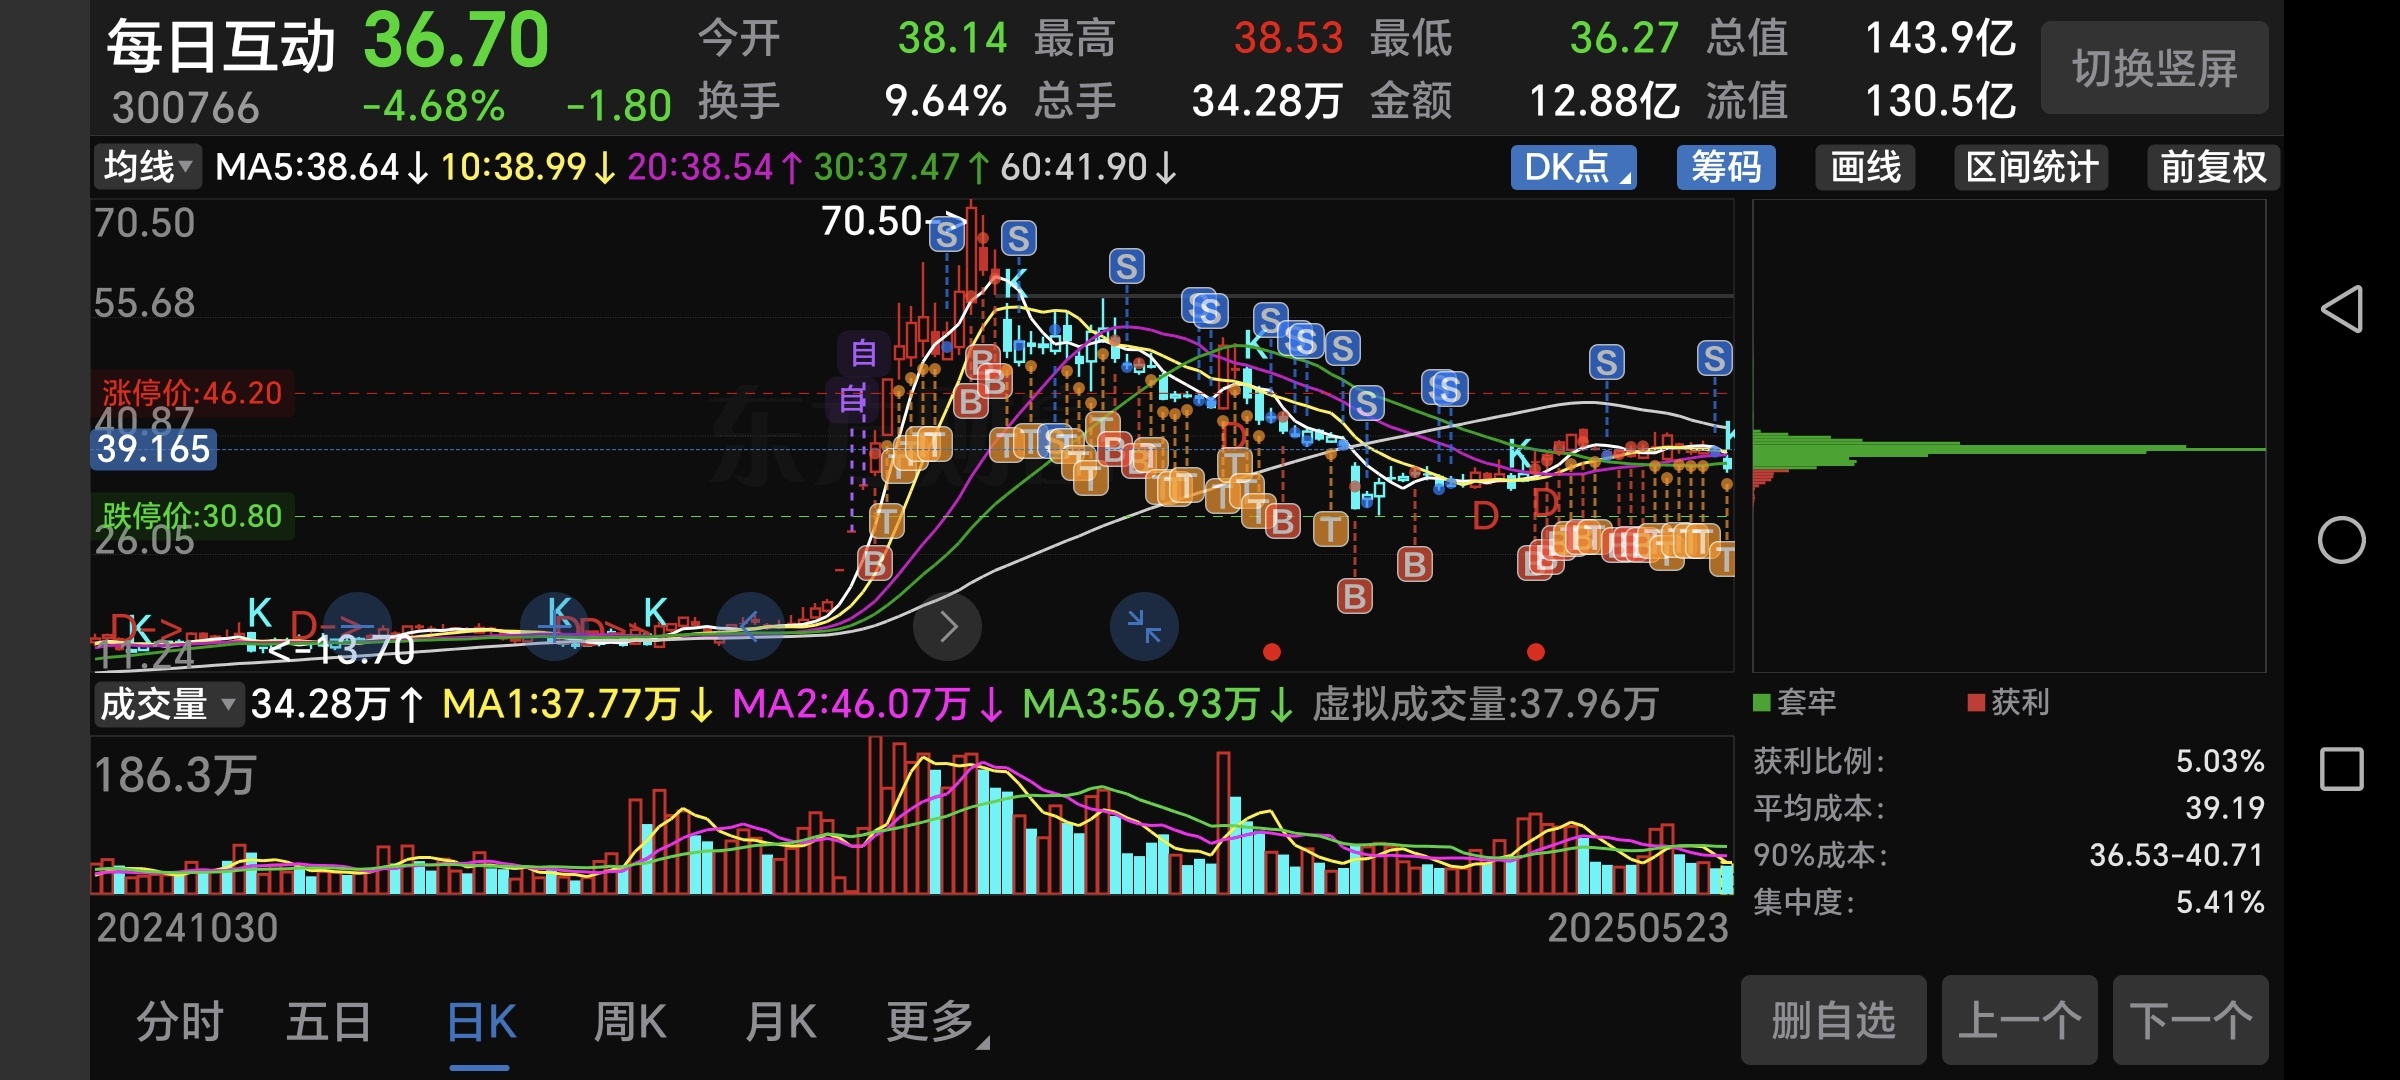
Task: Tap the chart scroll-right chevron circle
Action: click(948, 627)
